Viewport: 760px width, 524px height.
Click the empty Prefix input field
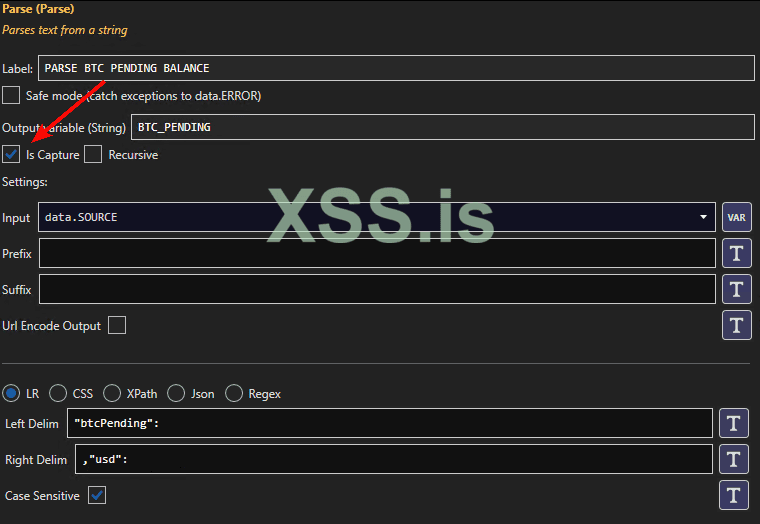[x=377, y=253]
